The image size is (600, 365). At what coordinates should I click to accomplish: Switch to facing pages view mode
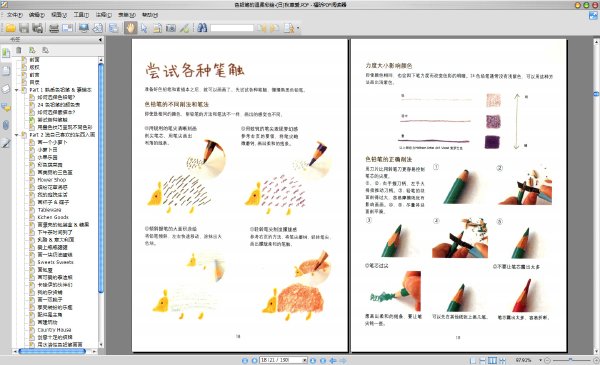492,360
